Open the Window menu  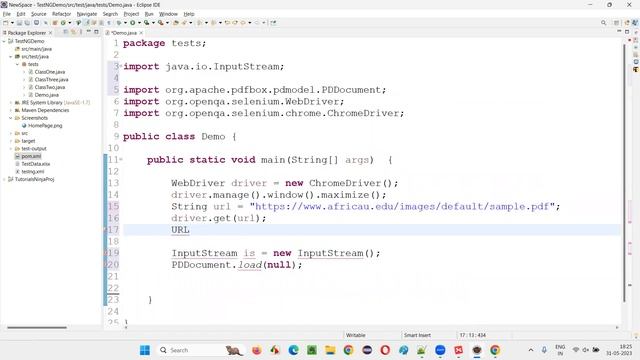pyautogui.click(x=168, y=14)
